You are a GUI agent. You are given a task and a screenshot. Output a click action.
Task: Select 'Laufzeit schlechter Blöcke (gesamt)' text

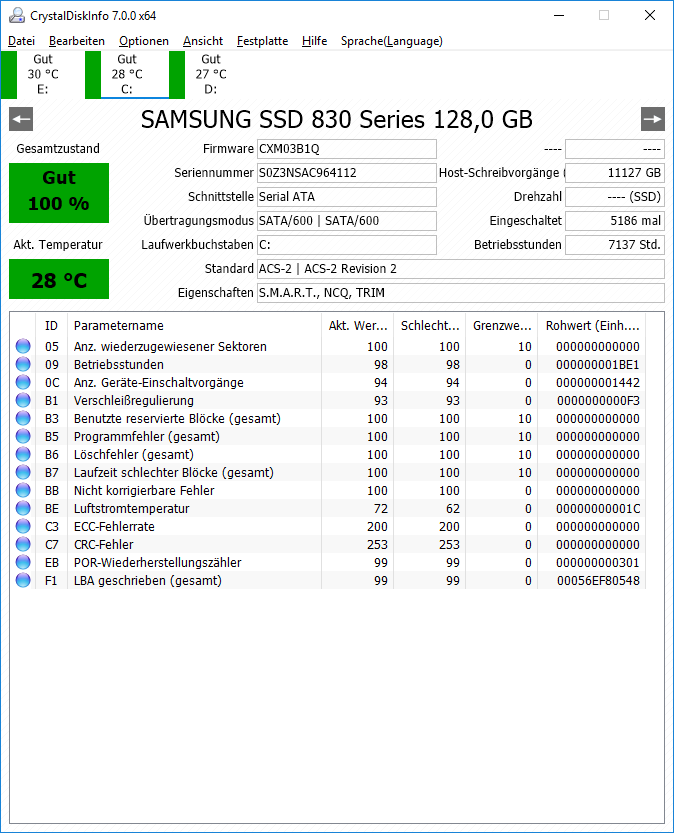point(174,473)
